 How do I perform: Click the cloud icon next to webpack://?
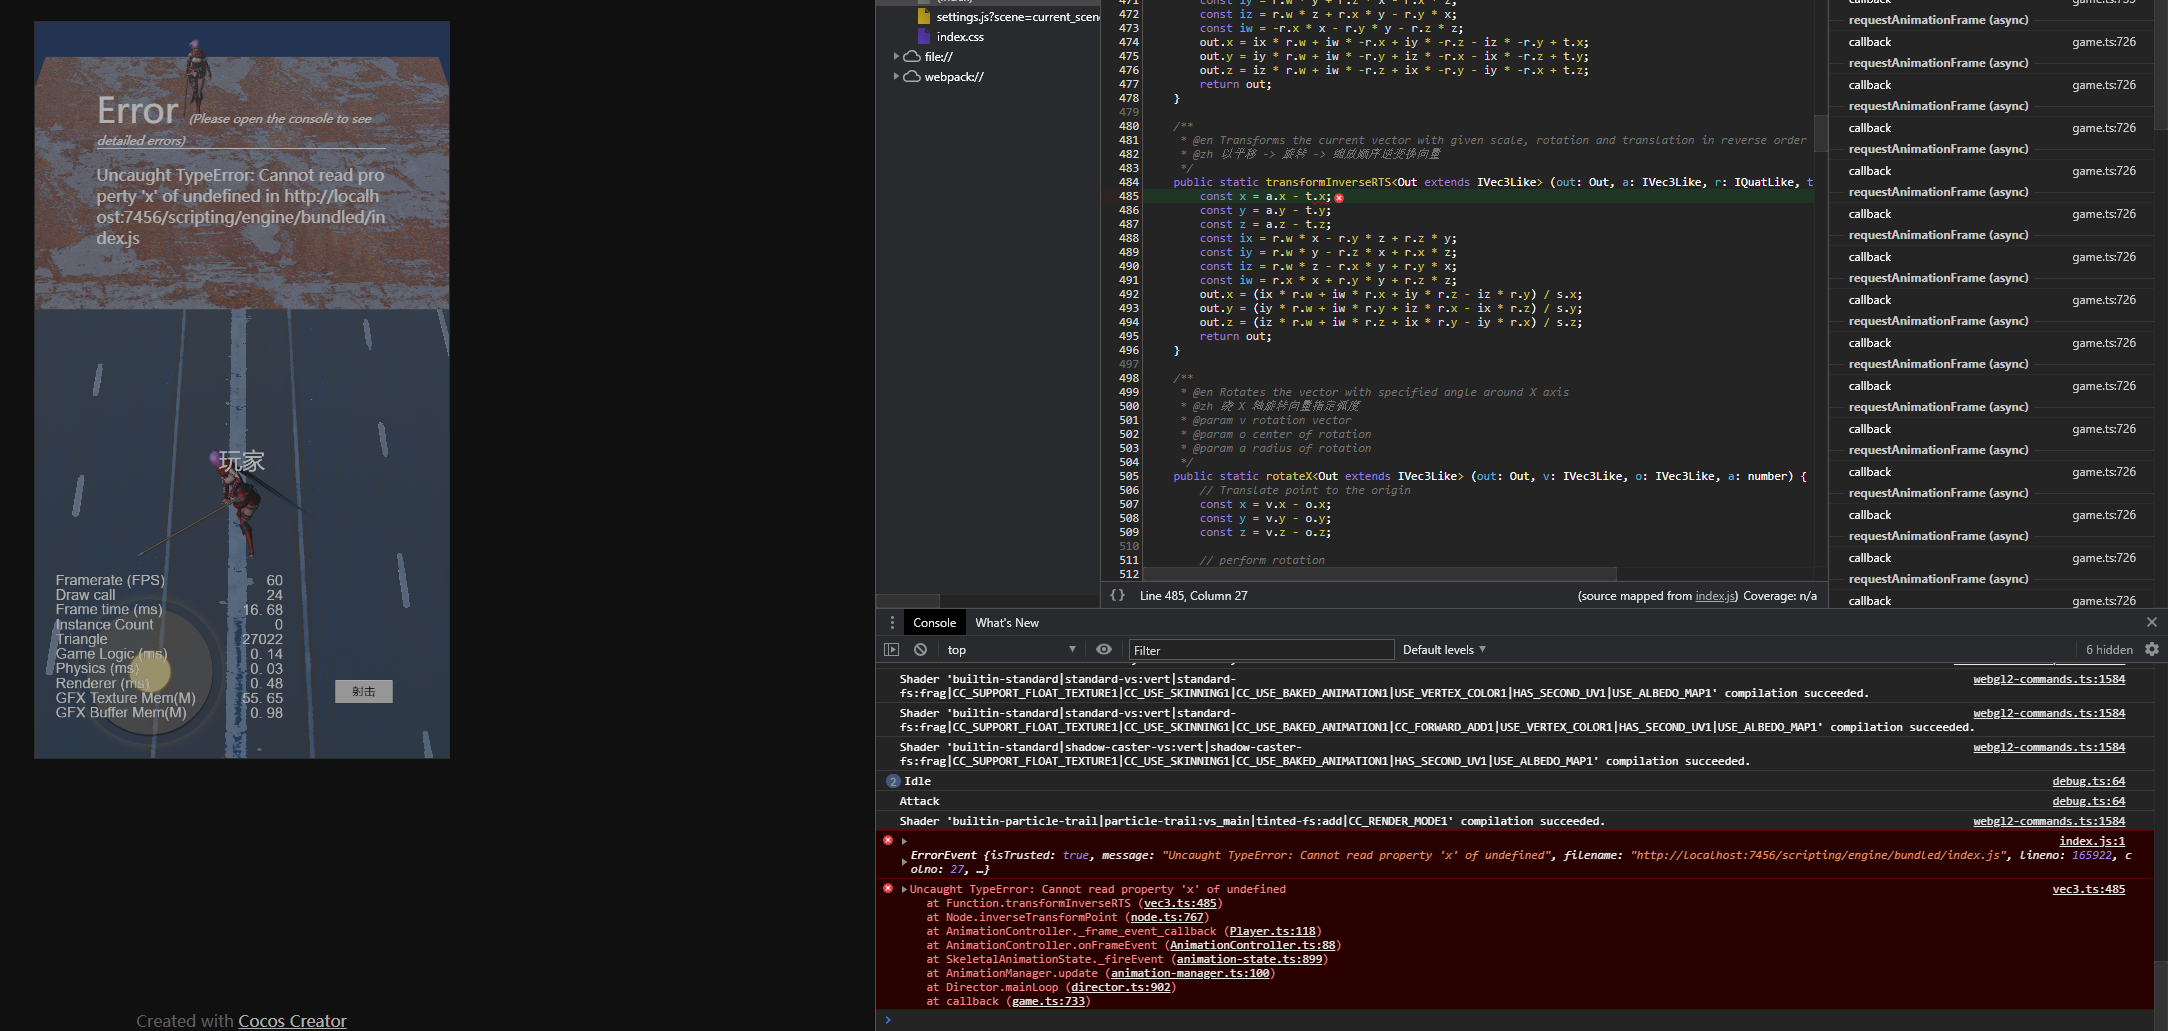tap(912, 77)
